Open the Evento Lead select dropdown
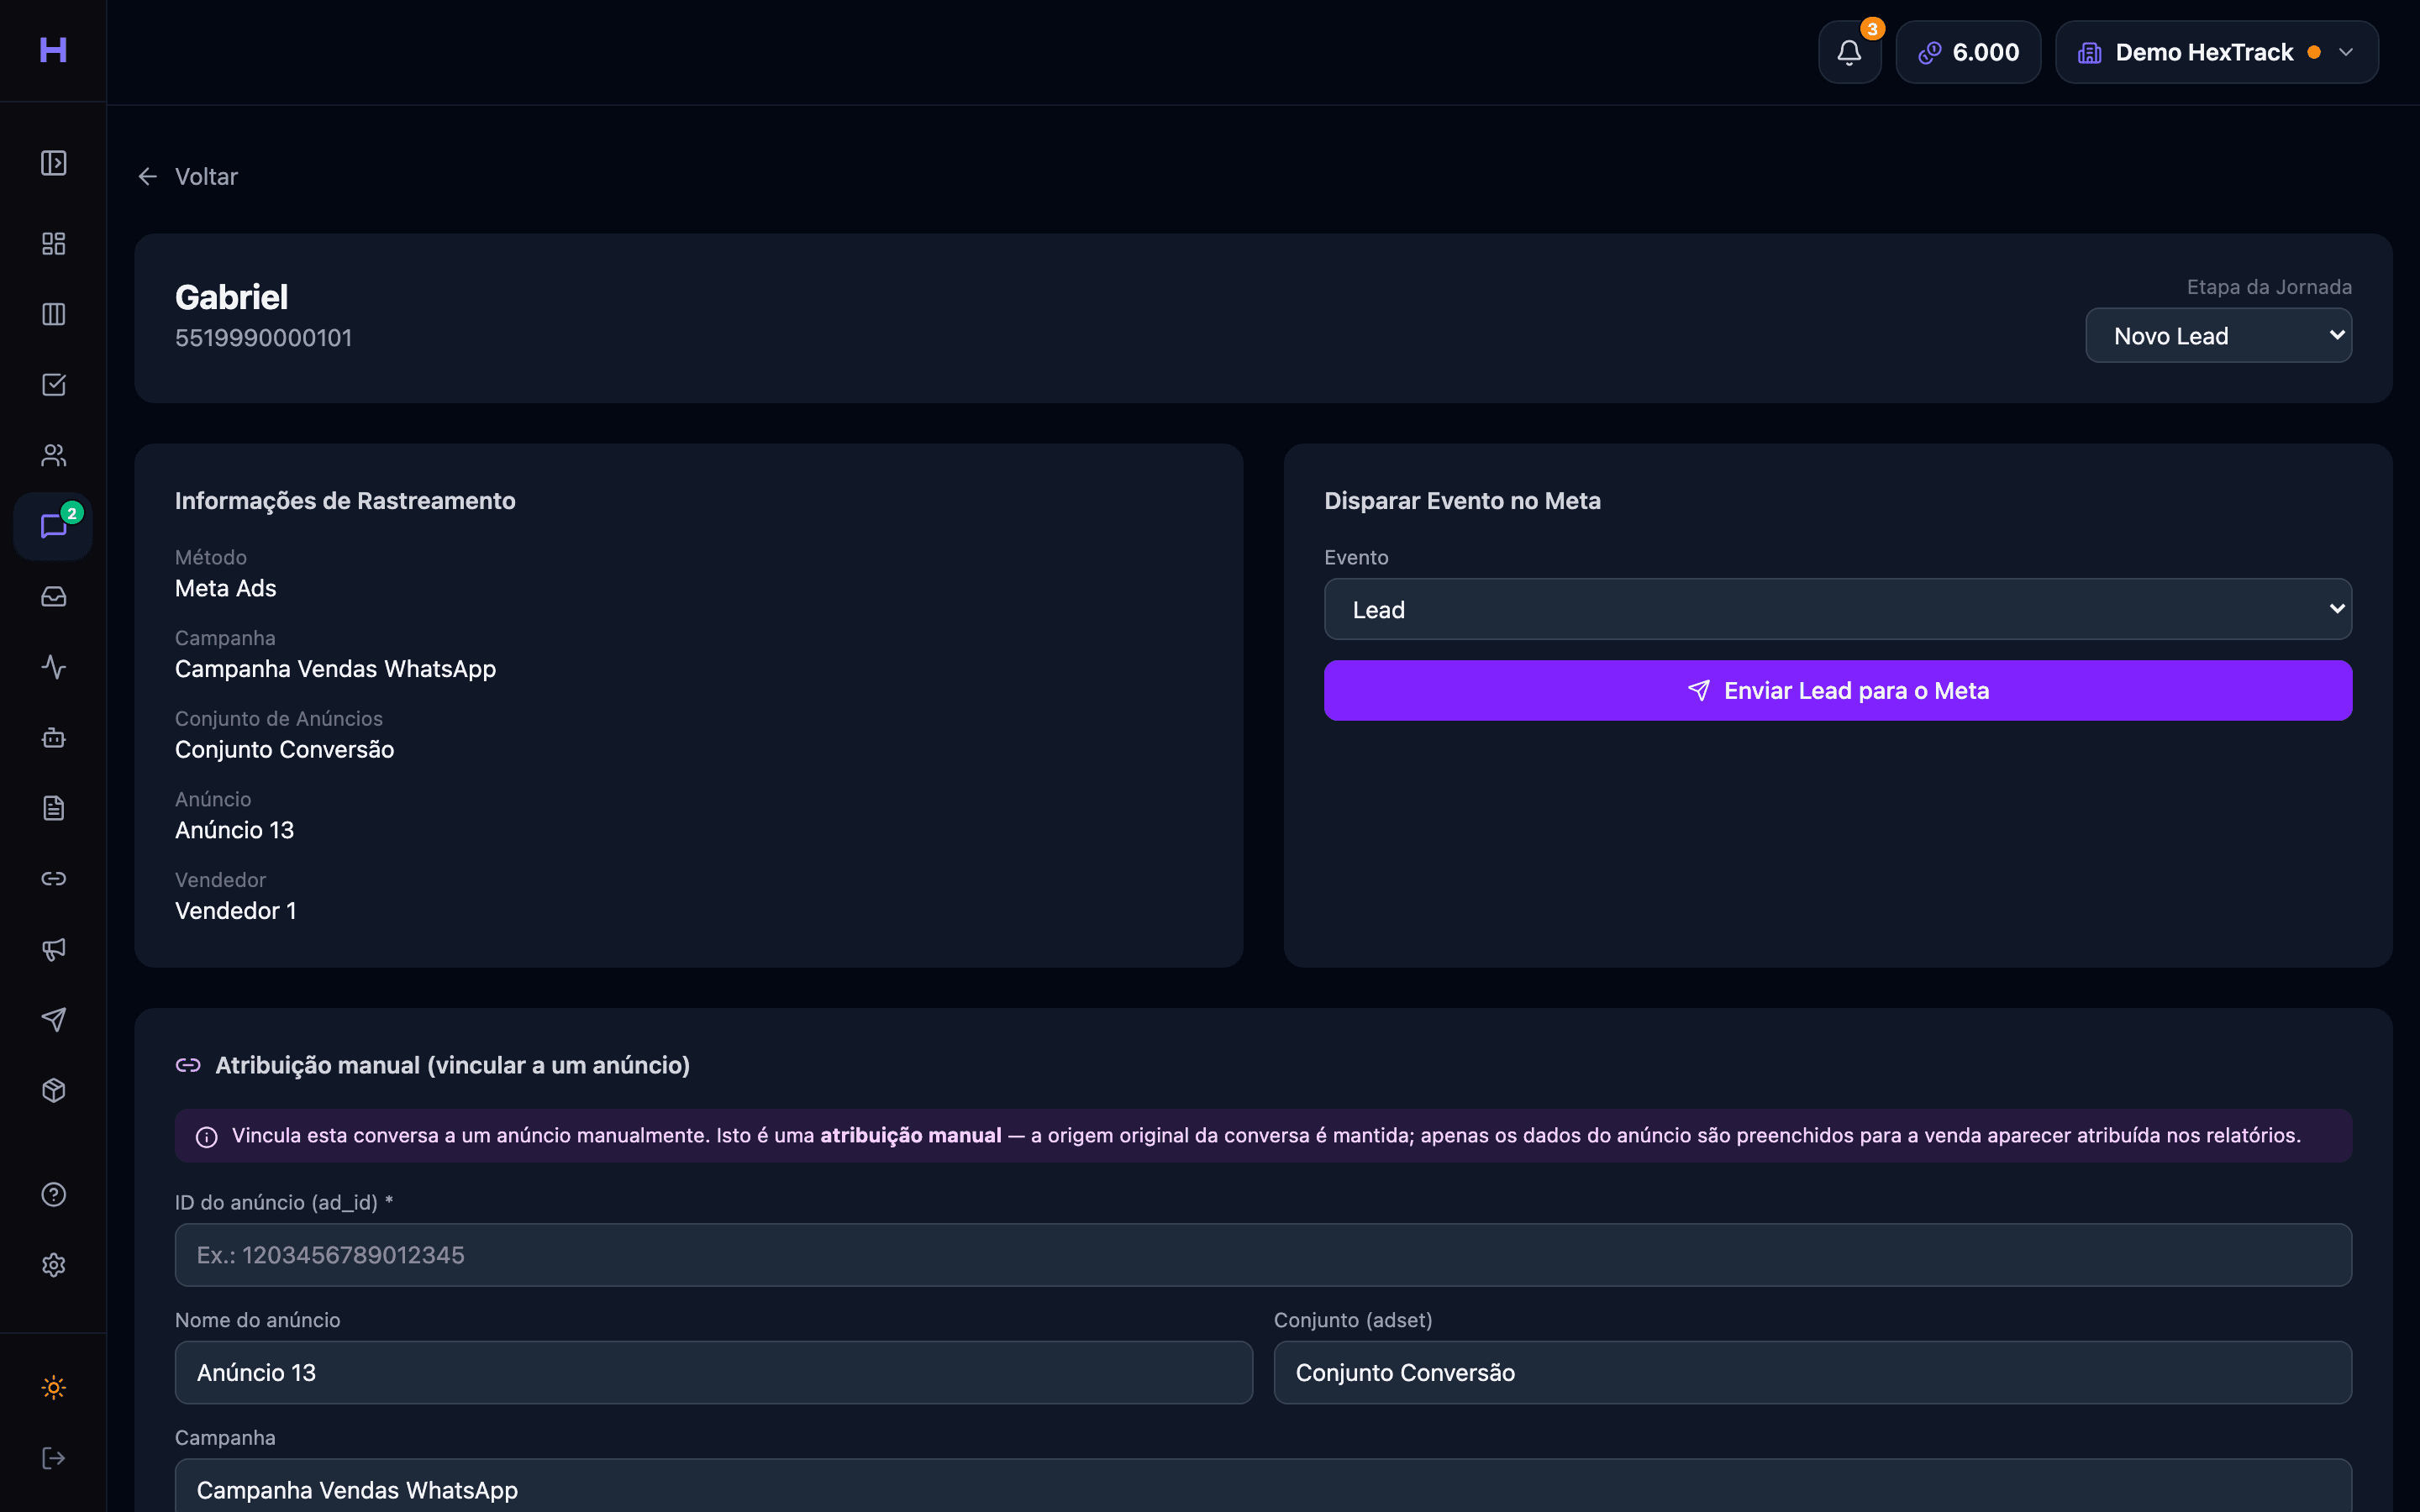 (1837, 609)
